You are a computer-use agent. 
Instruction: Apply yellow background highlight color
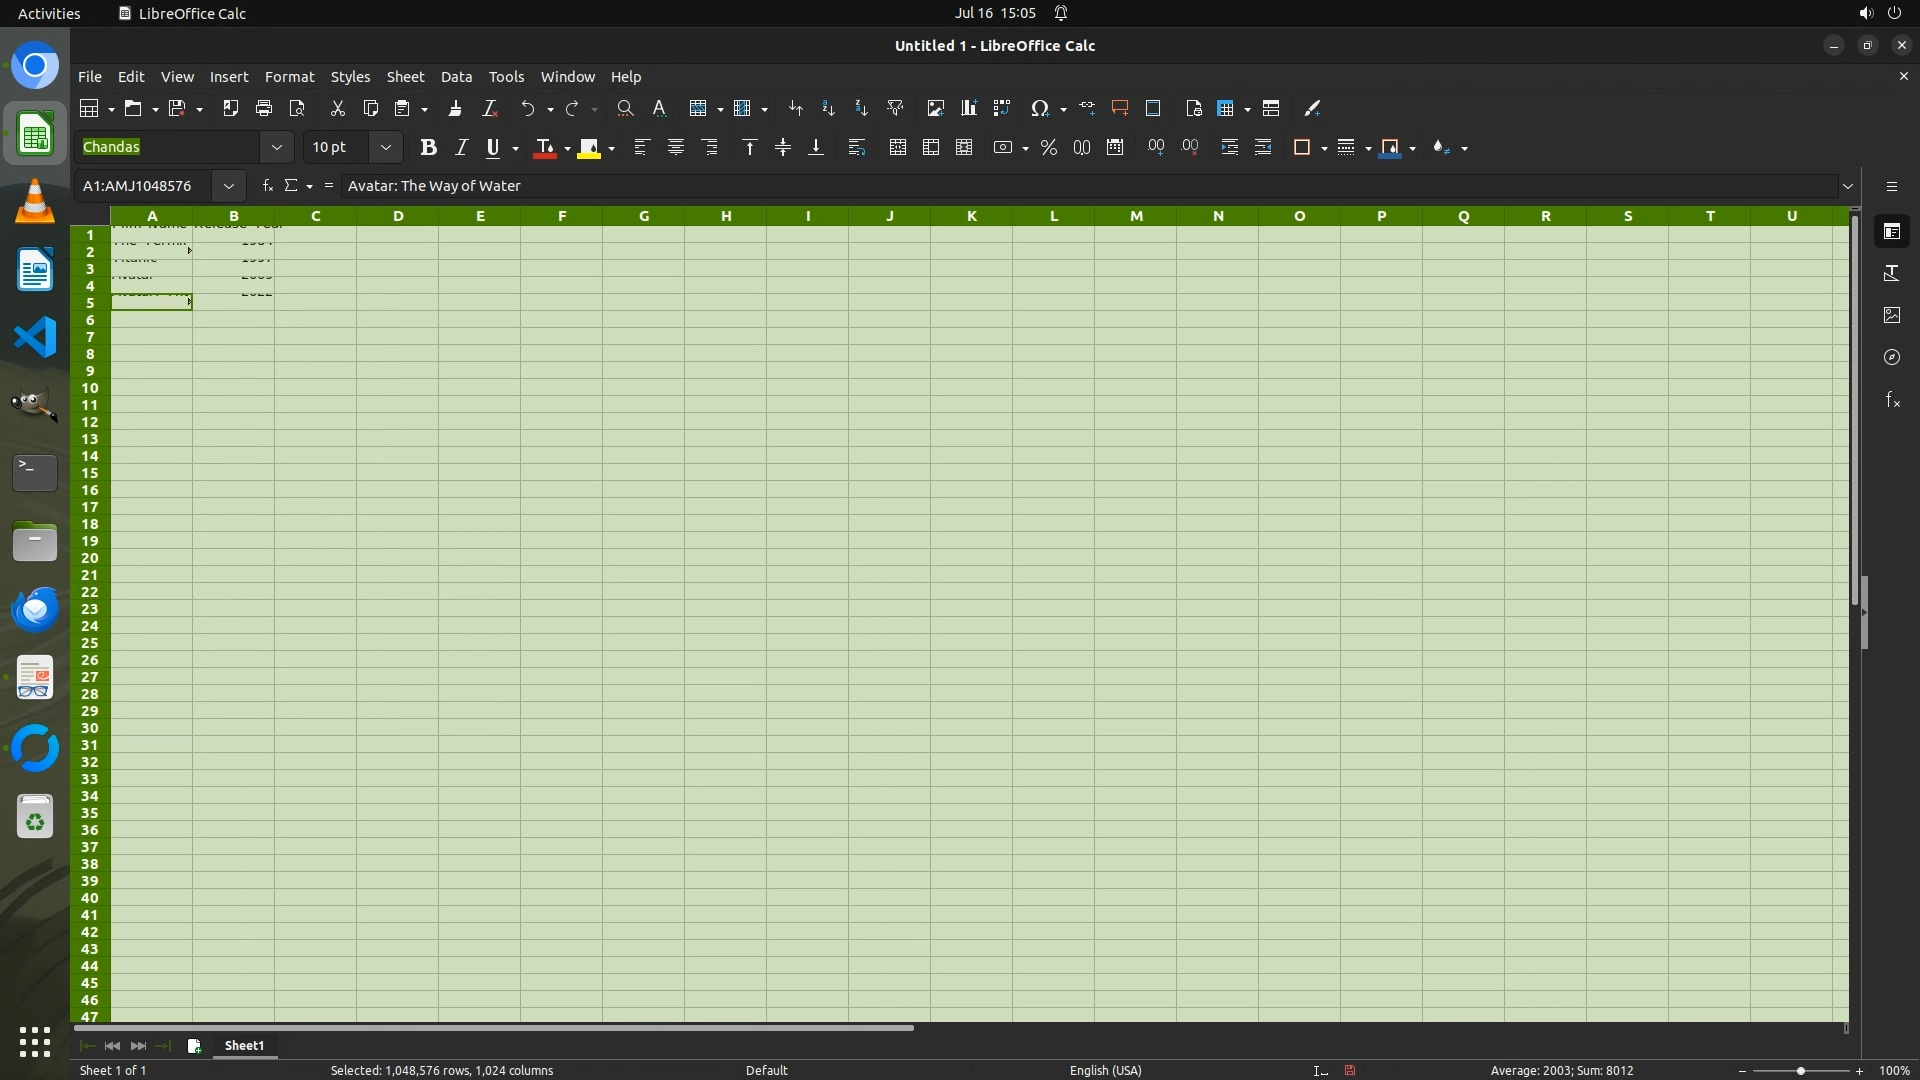(x=589, y=147)
